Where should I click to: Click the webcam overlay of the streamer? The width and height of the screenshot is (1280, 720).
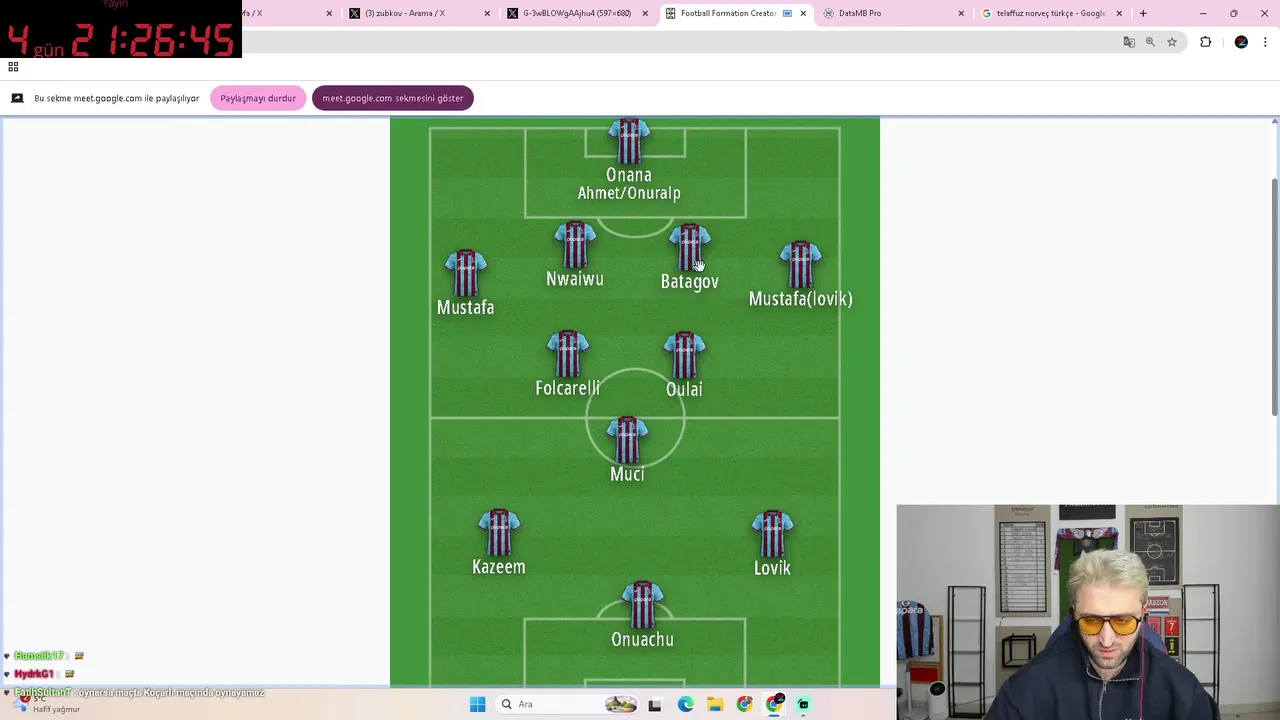(1088, 612)
